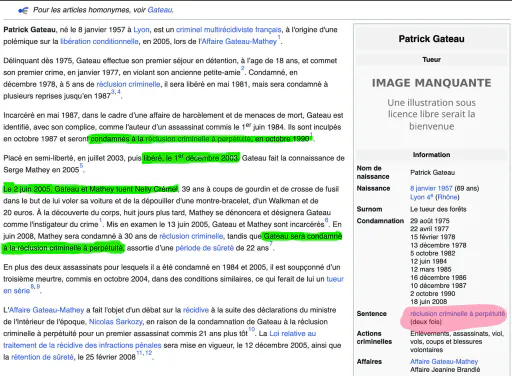Image resolution: width=512 pixels, height=376 pixels.
Task: Open 'Lyon 4e' link in infobox
Action: click(422, 197)
